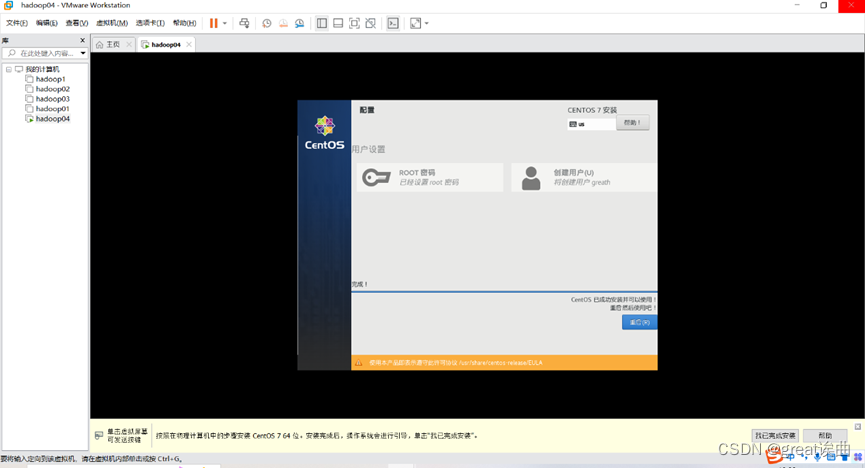Click the stretch guest display icon
The width and height of the screenshot is (865, 468).
pos(415,23)
